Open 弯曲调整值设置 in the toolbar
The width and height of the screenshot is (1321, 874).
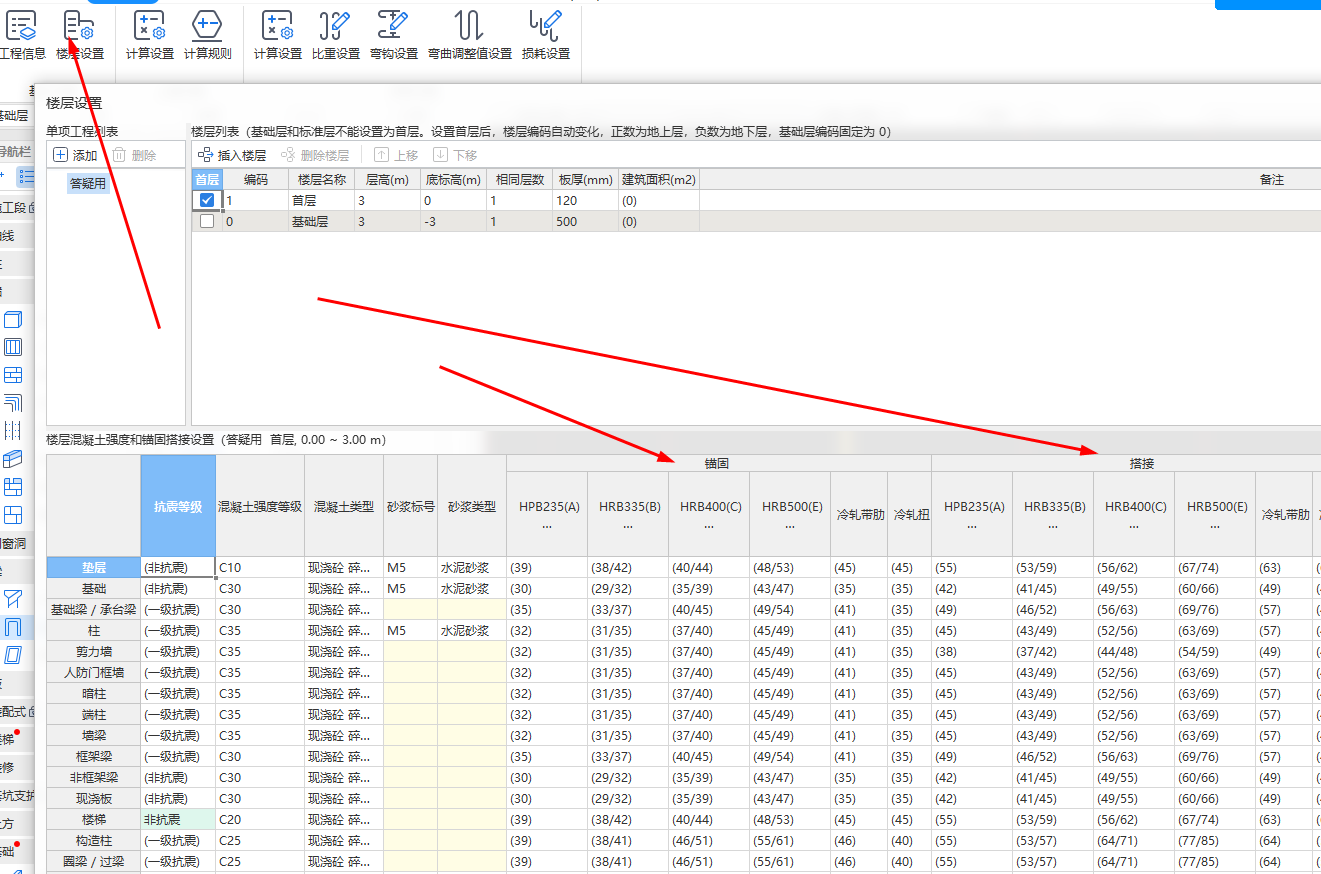(x=469, y=34)
